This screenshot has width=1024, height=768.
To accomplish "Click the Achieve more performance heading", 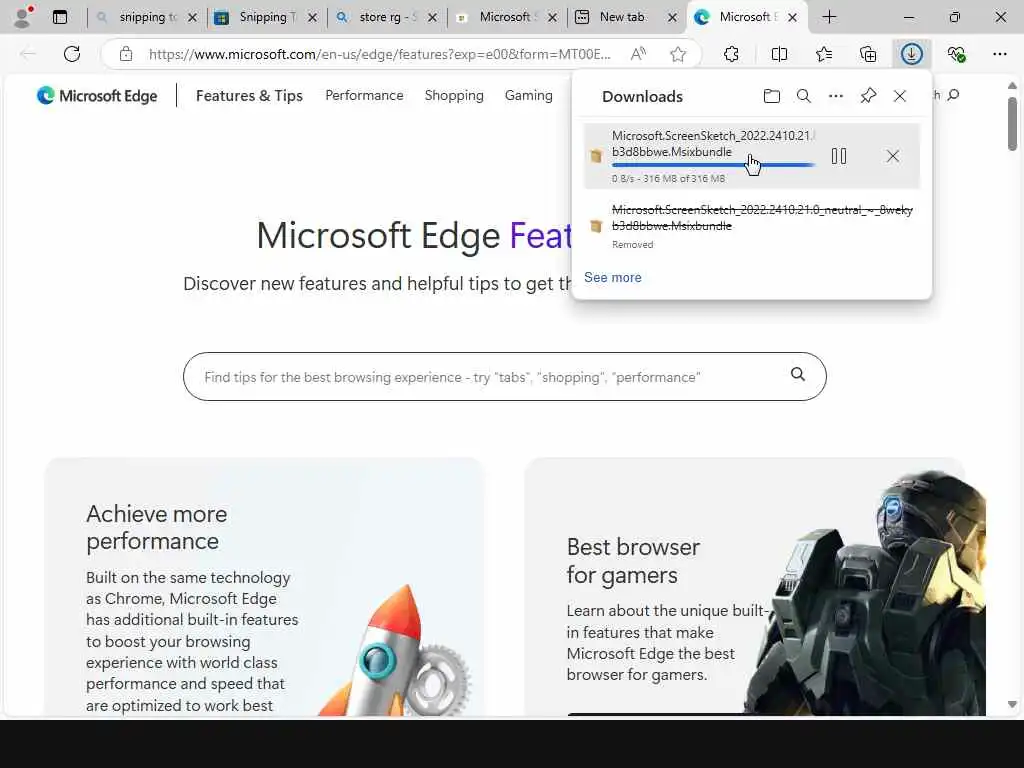I will 157,527.
